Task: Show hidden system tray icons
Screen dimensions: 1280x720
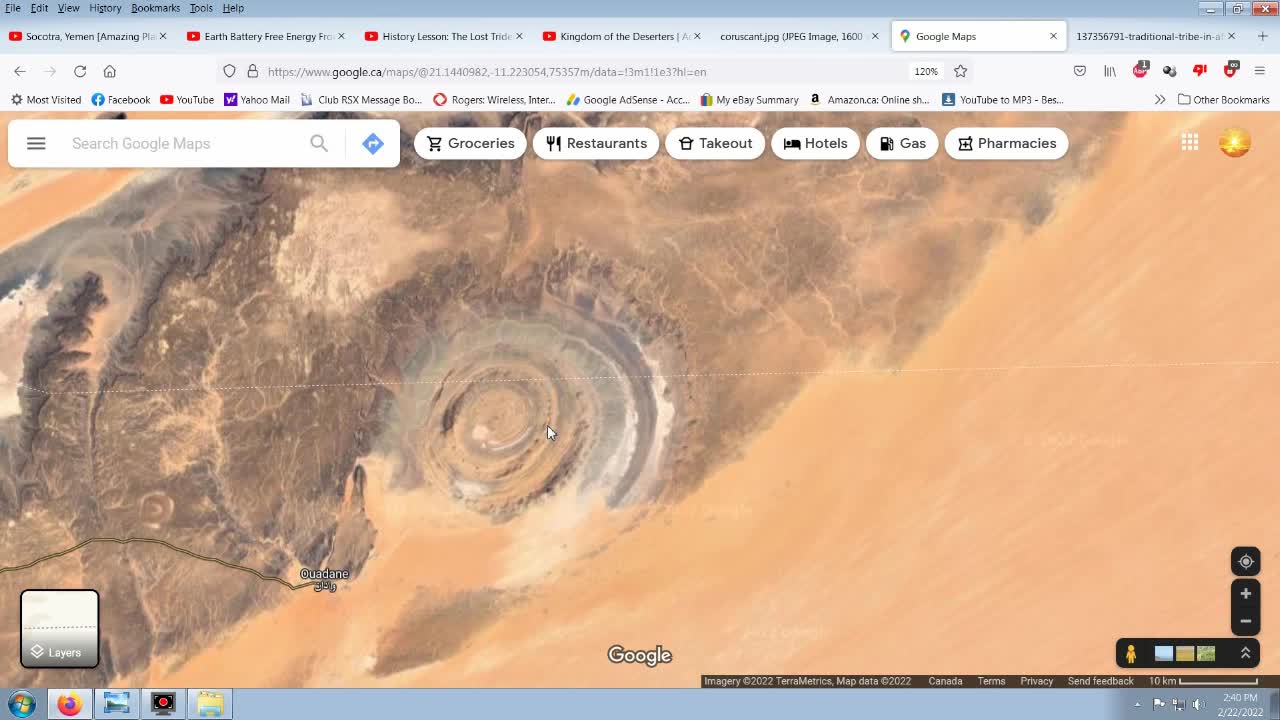Action: coord(1137,704)
